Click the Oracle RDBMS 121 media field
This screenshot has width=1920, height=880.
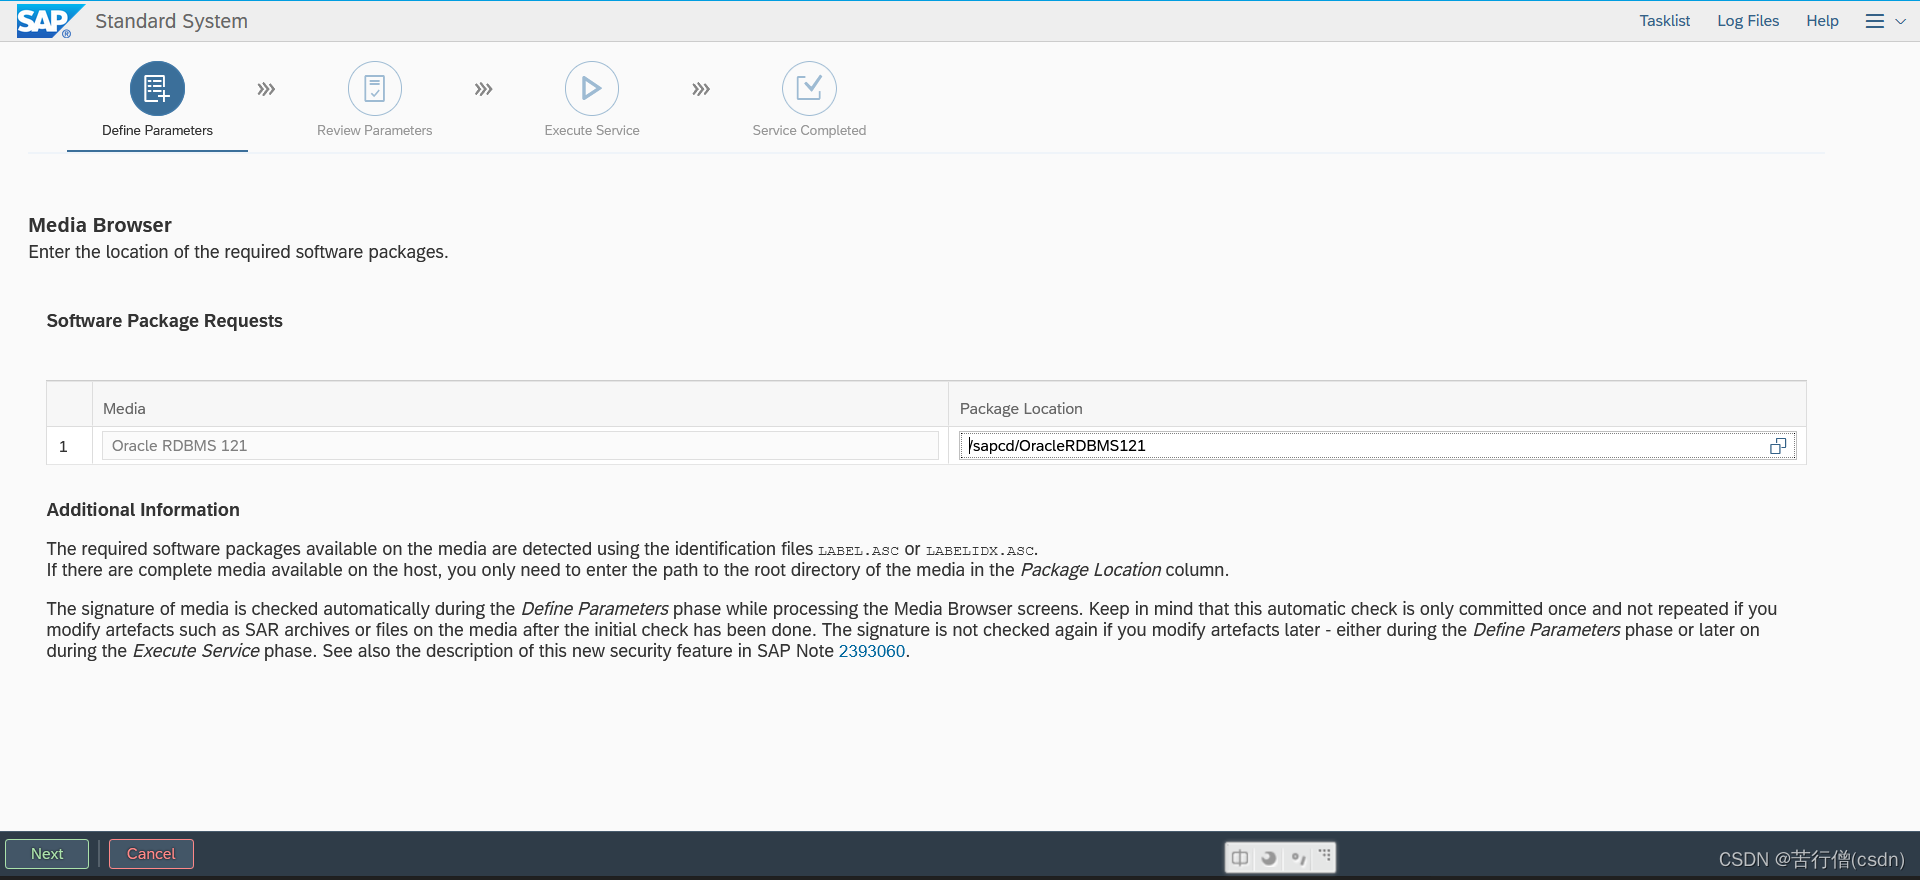[x=520, y=446]
